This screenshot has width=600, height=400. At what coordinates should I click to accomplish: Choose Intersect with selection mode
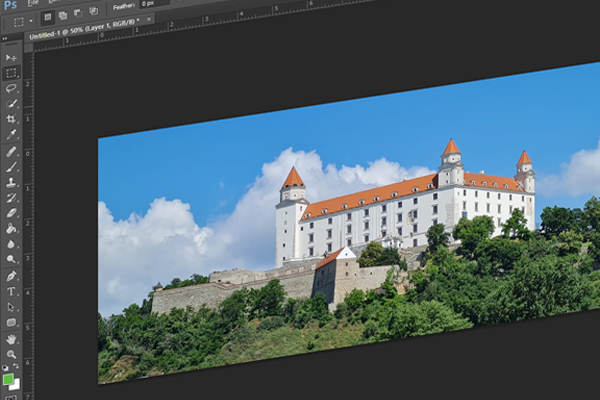(94, 11)
